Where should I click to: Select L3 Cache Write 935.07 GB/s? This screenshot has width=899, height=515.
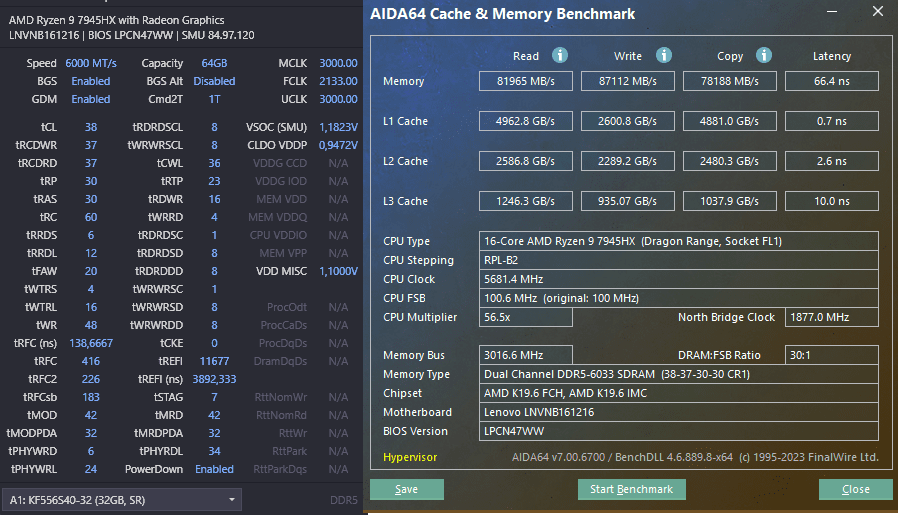coord(628,201)
